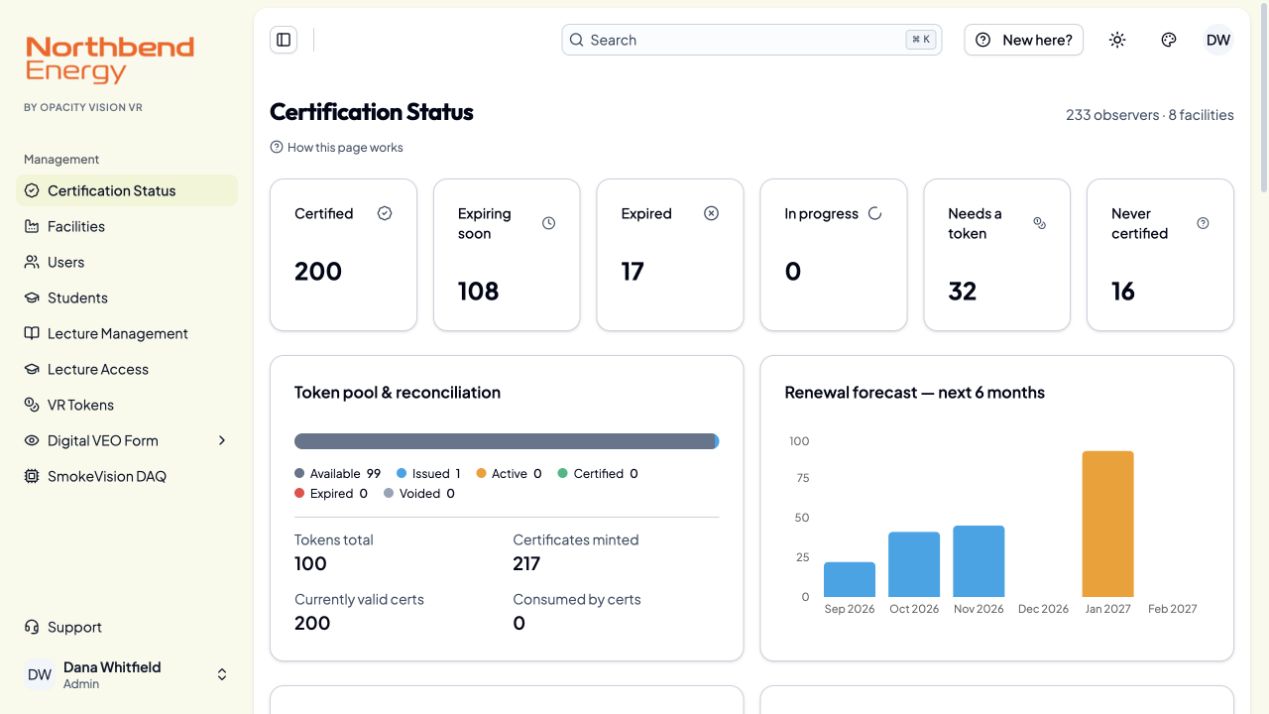Image resolution: width=1269 pixels, height=714 pixels.
Task: Click the Certified card check icon
Action: point(385,213)
